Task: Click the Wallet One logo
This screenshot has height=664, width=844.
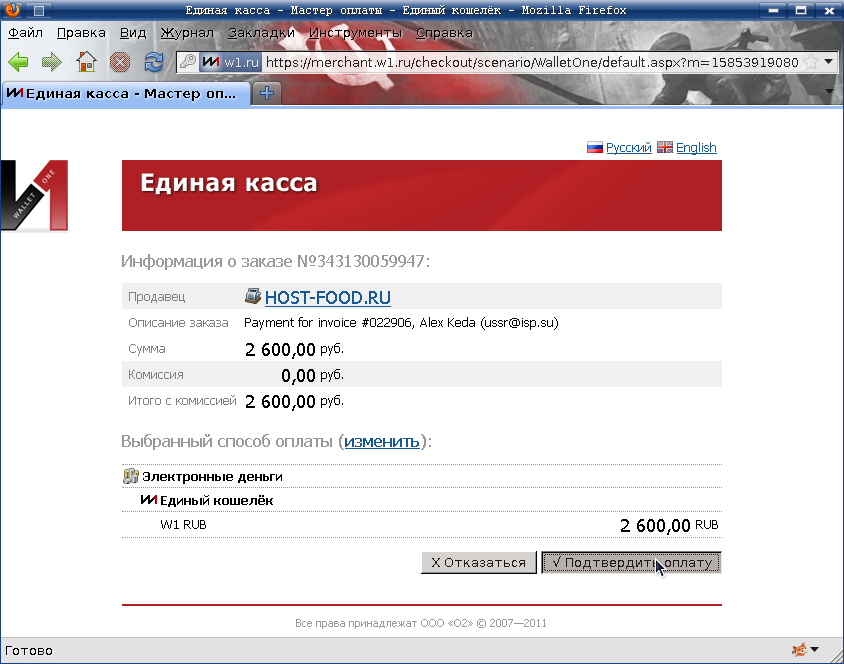Action: point(34,195)
